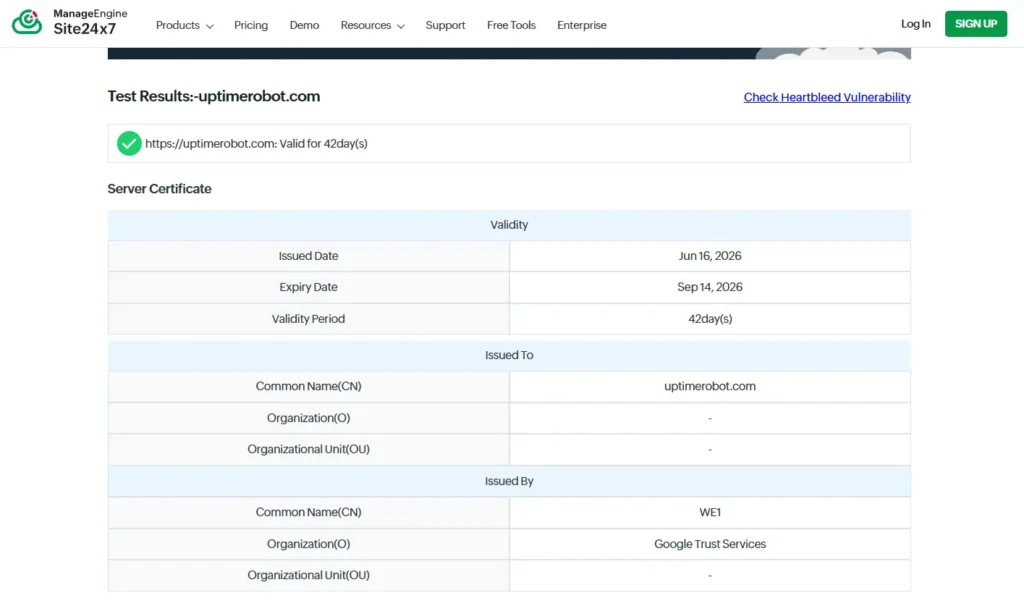This screenshot has width=1024, height=606.
Task: Click the green valid checkmark icon
Action: coord(129,143)
